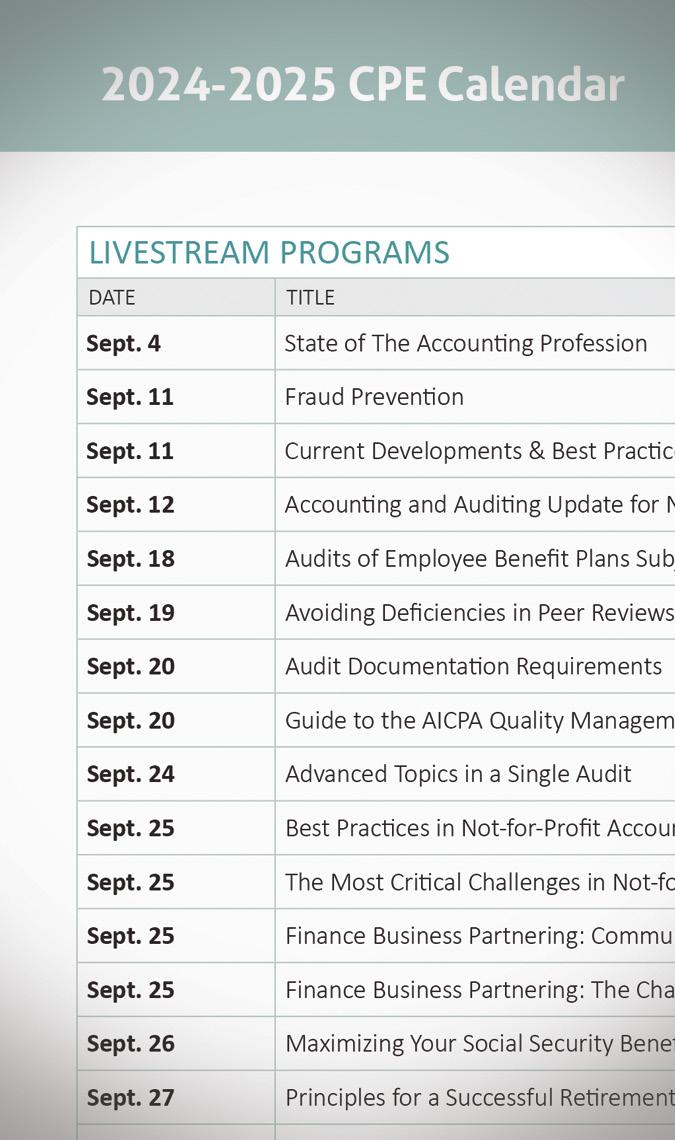The height and width of the screenshot is (1140, 675).
Task: Click Principles for a Successful Retirement
Action: pos(478,1098)
